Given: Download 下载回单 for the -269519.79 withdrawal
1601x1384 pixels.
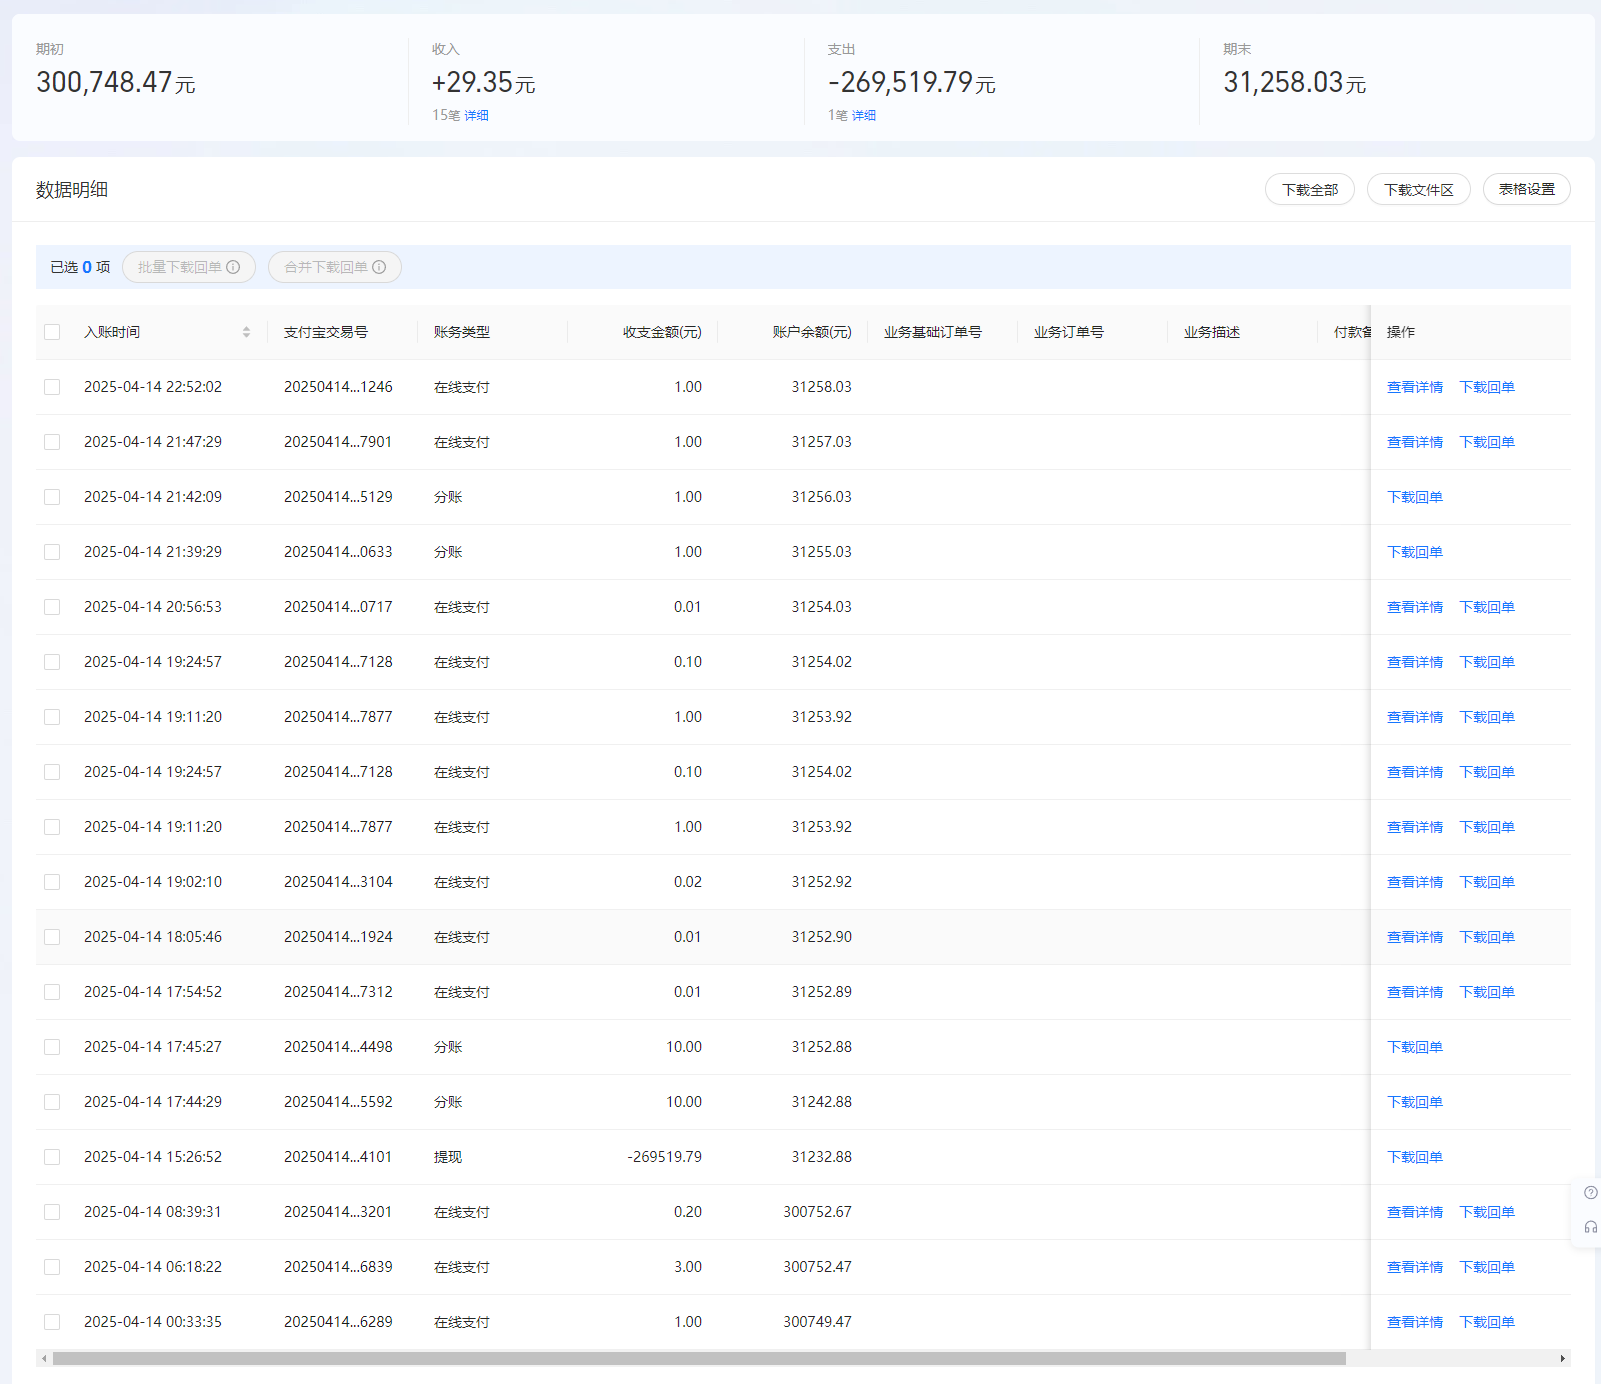Looking at the screenshot, I should pyautogui.click(x=1414, y=1157).
